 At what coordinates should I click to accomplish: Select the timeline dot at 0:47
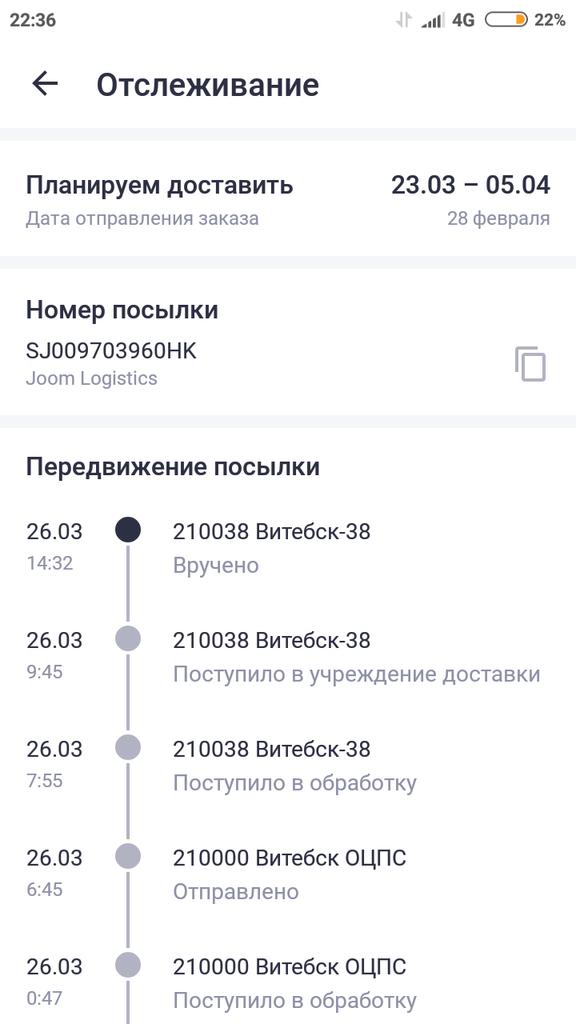pos(128,965)
